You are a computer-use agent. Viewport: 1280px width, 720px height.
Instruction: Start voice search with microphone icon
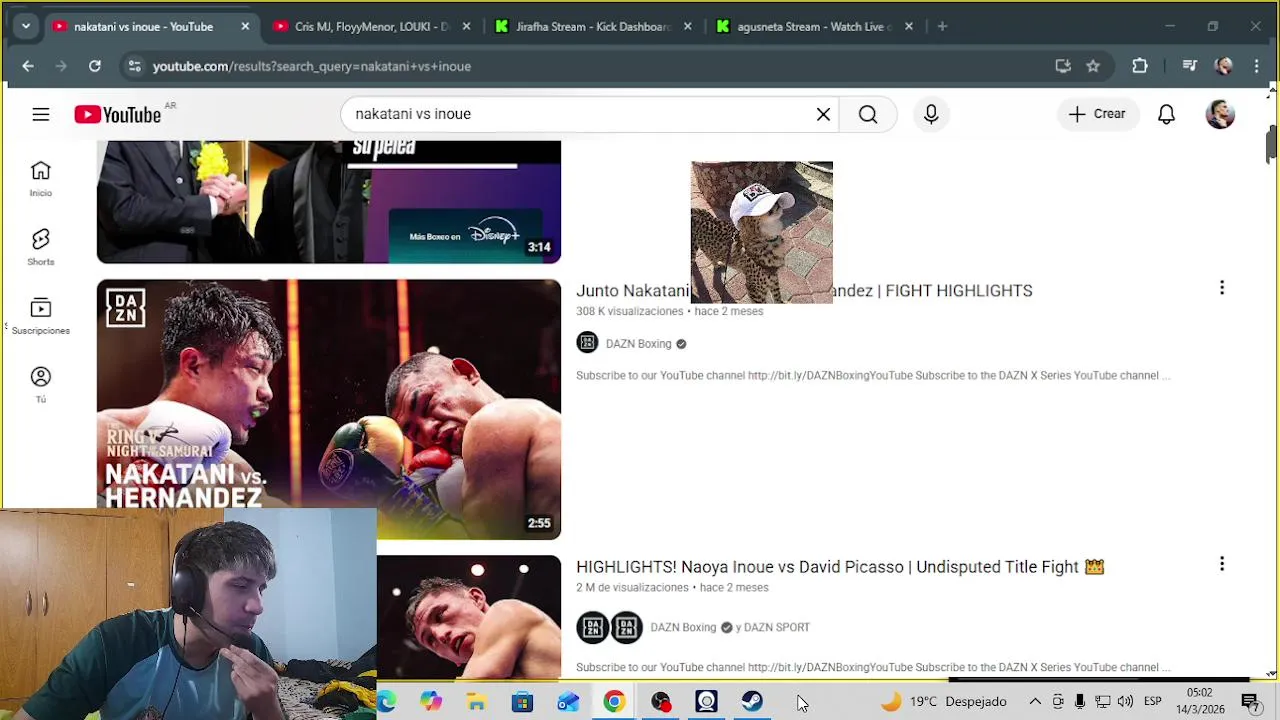(931, 114)
